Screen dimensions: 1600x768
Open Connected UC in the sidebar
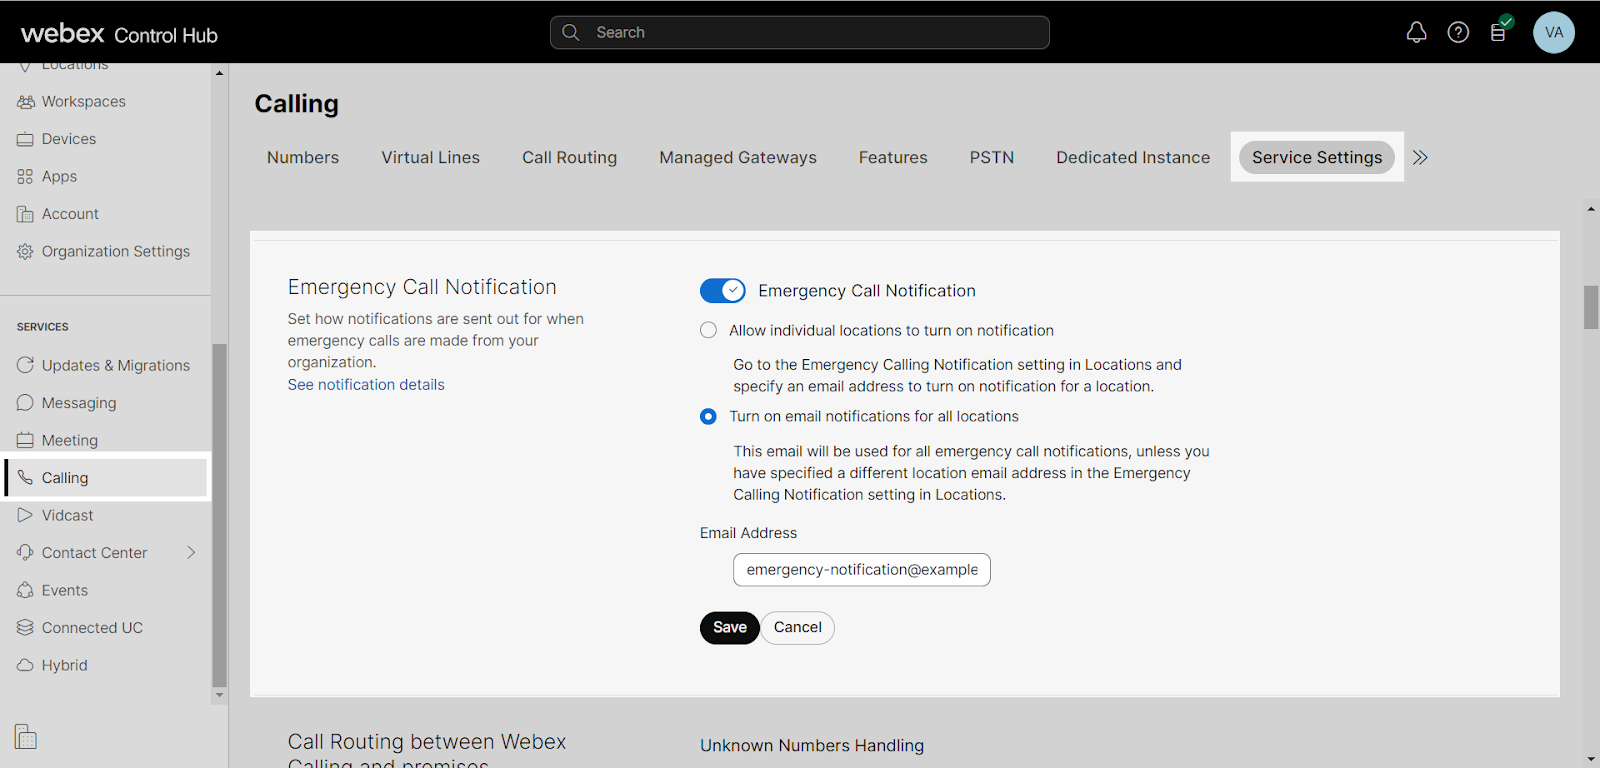pyautogui.click(x=92, y=628)
